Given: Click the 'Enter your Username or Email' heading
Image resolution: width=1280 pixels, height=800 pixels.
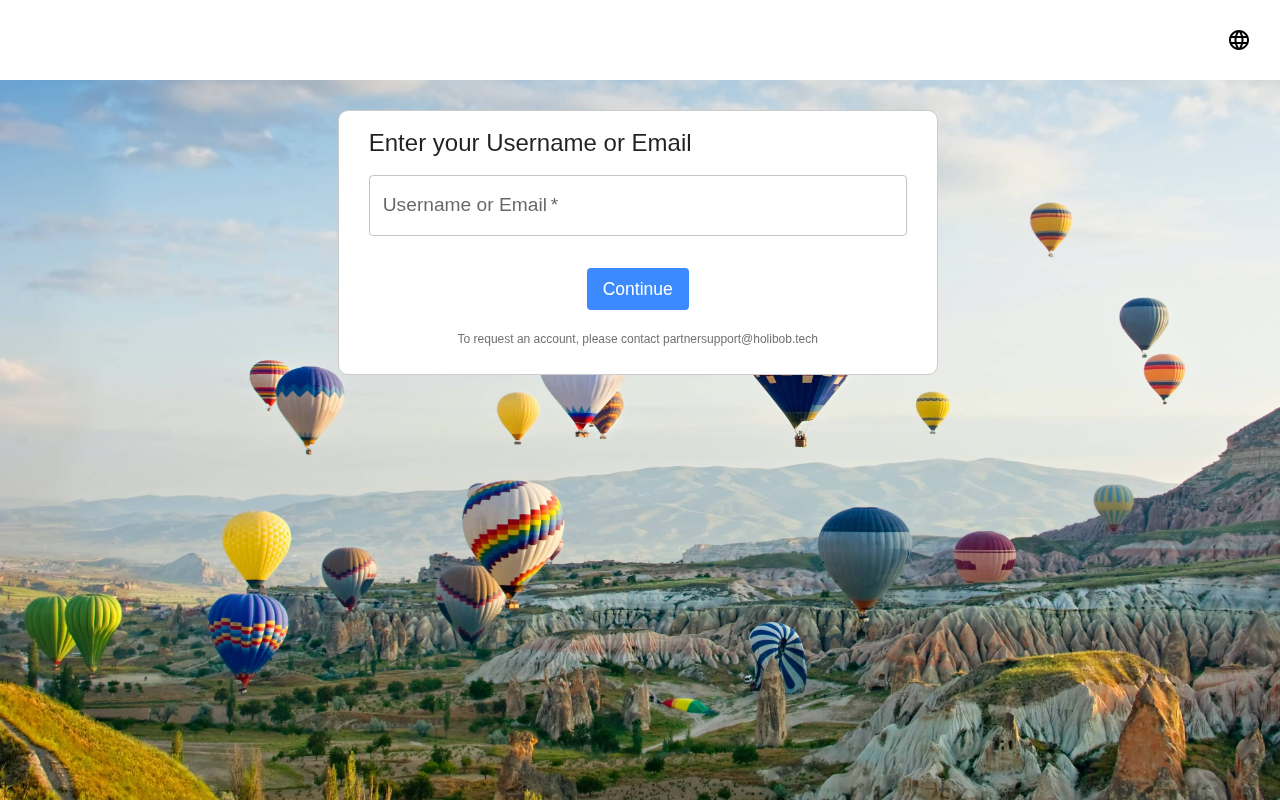Looking at the screenshot, I should tap(530, 143).
